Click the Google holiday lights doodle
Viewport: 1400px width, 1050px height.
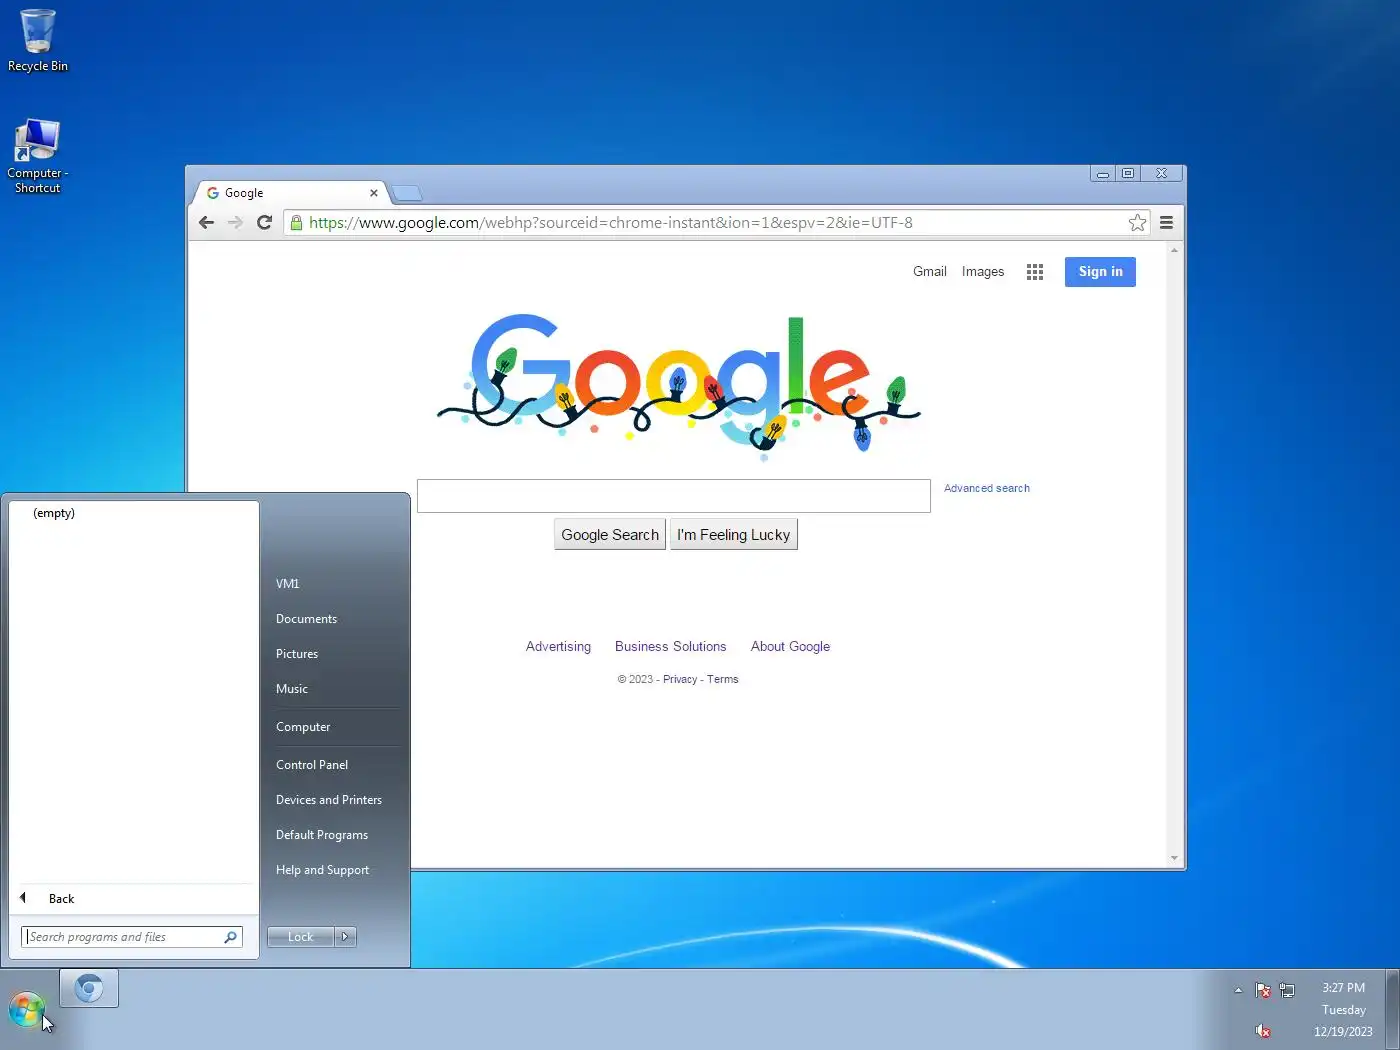click(x=679, y=386)
